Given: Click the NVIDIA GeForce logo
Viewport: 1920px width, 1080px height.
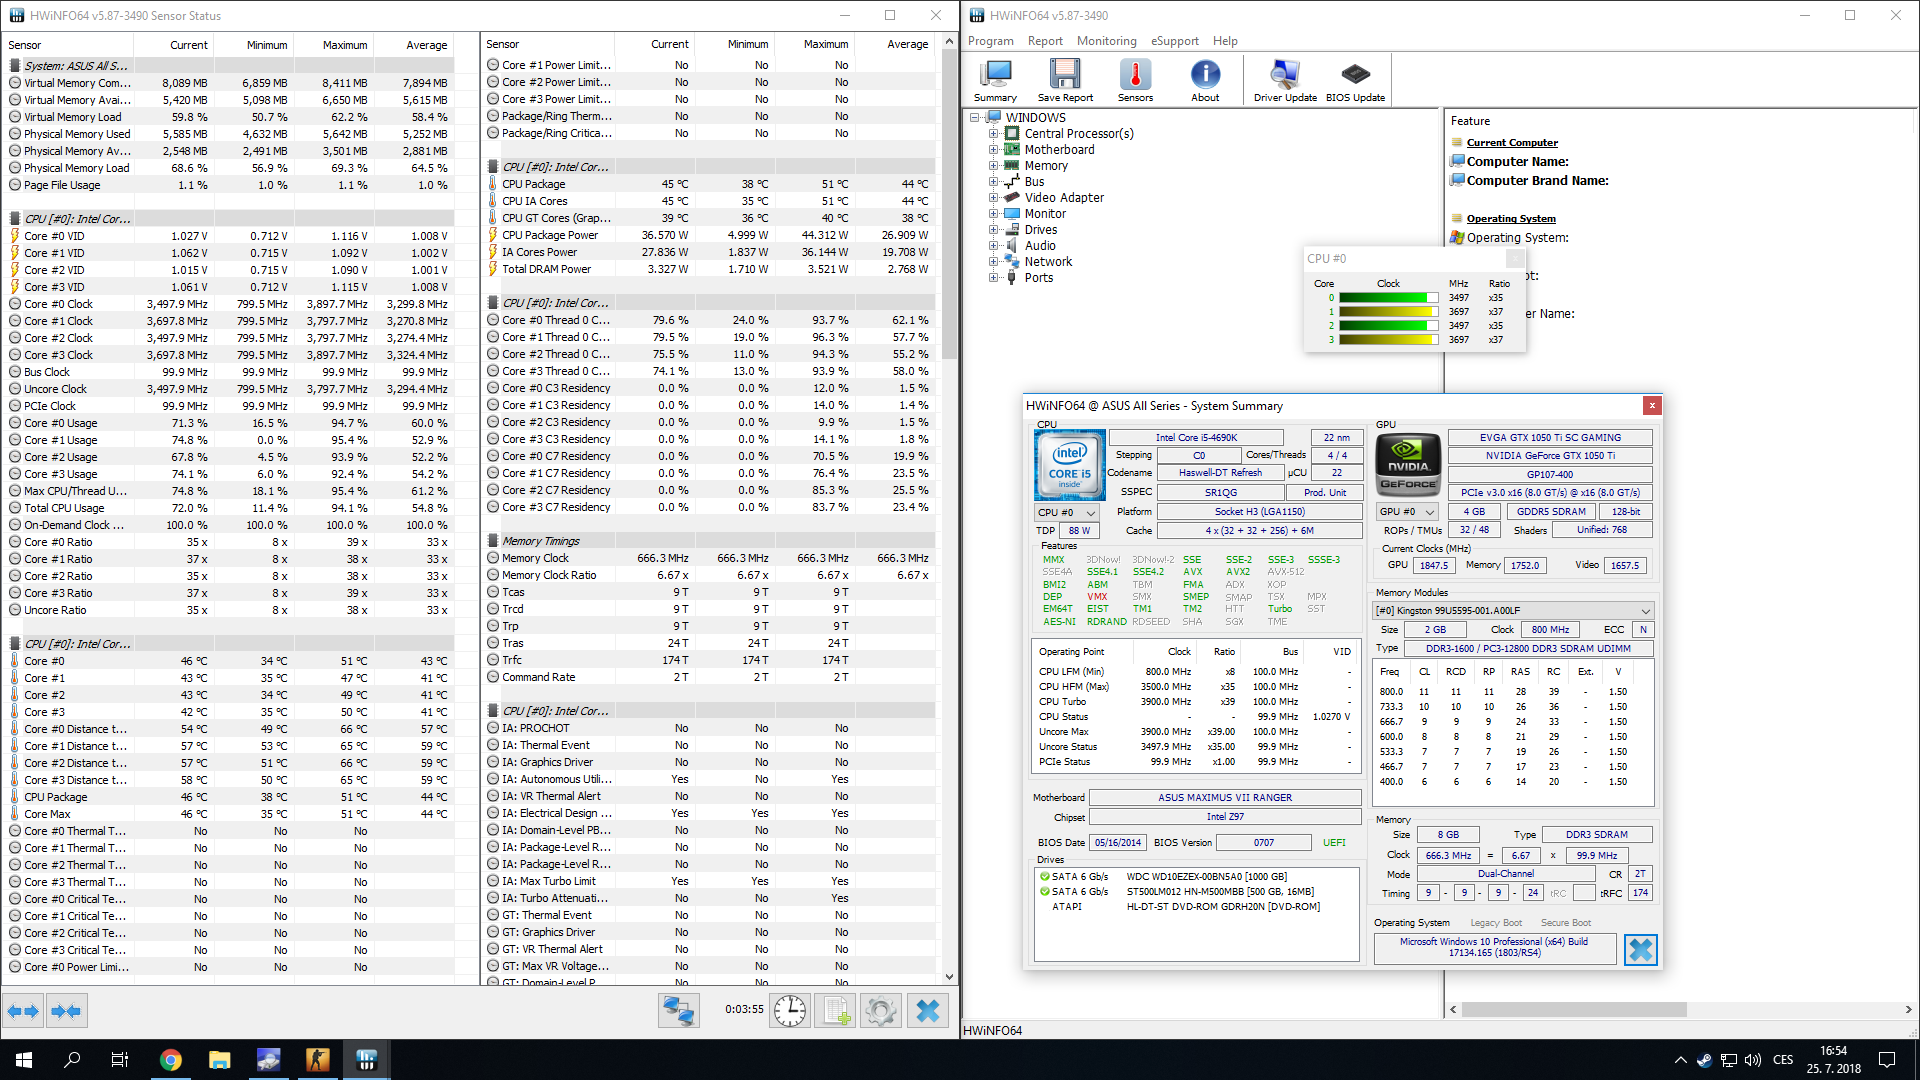Looking at the screenshot, I should pos(1408,465).
